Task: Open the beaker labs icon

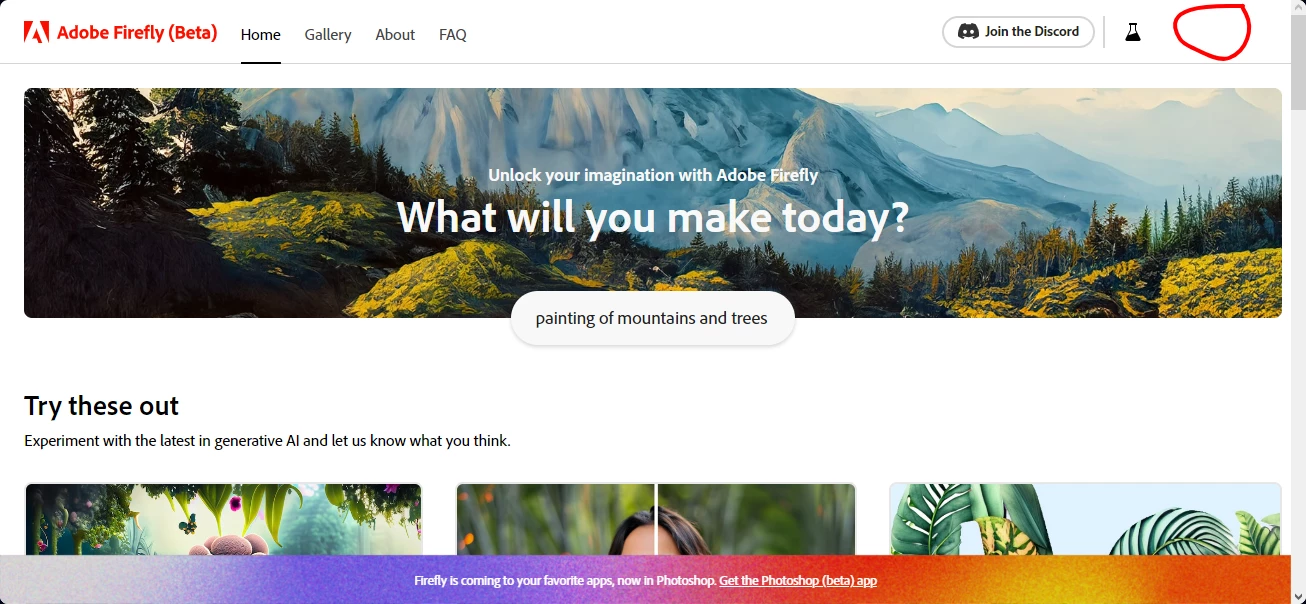Action: 1132,32
